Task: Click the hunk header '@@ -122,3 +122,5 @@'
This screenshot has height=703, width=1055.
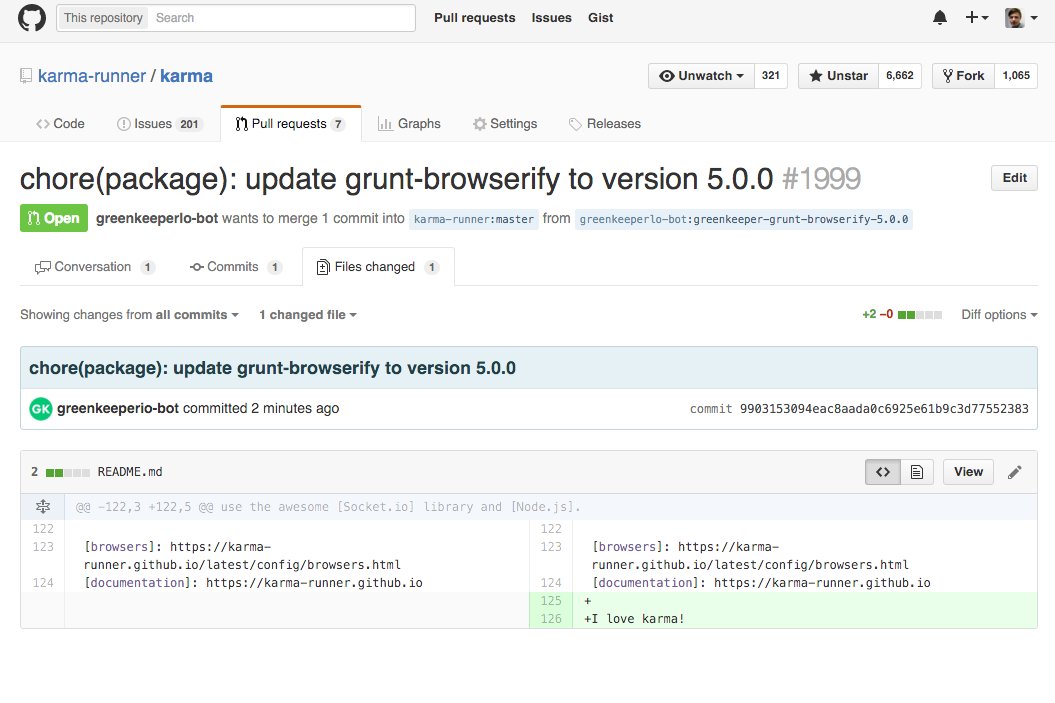Action: click(x=144, y=507)
